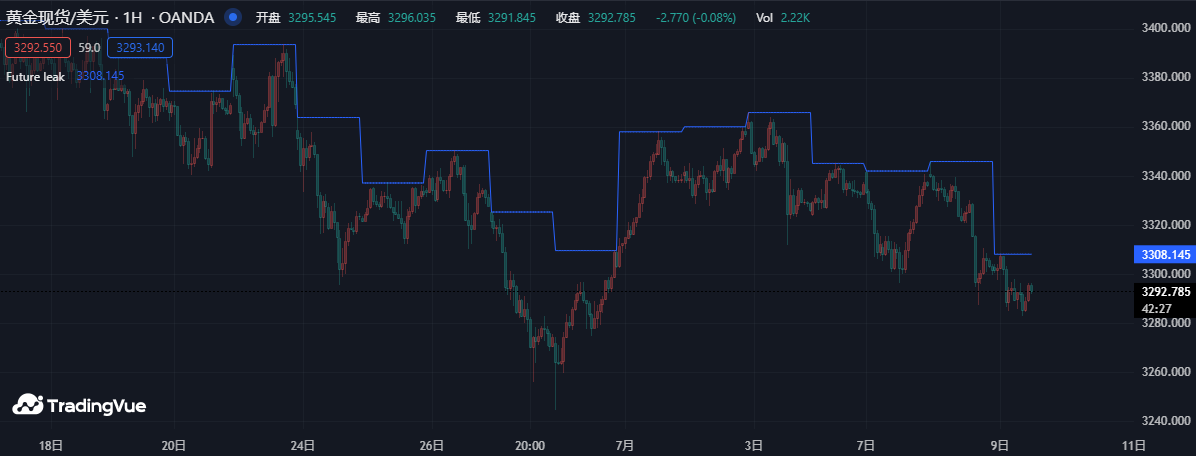Image resolution: width=1196 pixels, height=456 pixels.
Task: Click the 开盘 open price value 3295.545
Action: click(x=312, y=18)
